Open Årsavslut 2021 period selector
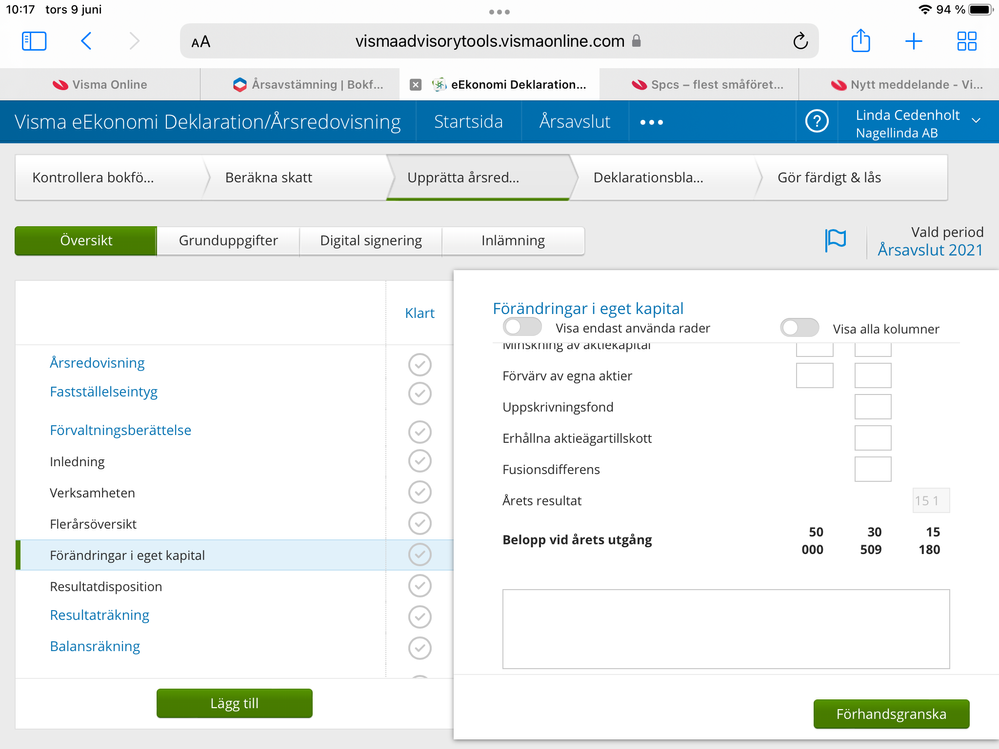Screen dimensions: 999x749 (930, 250)
